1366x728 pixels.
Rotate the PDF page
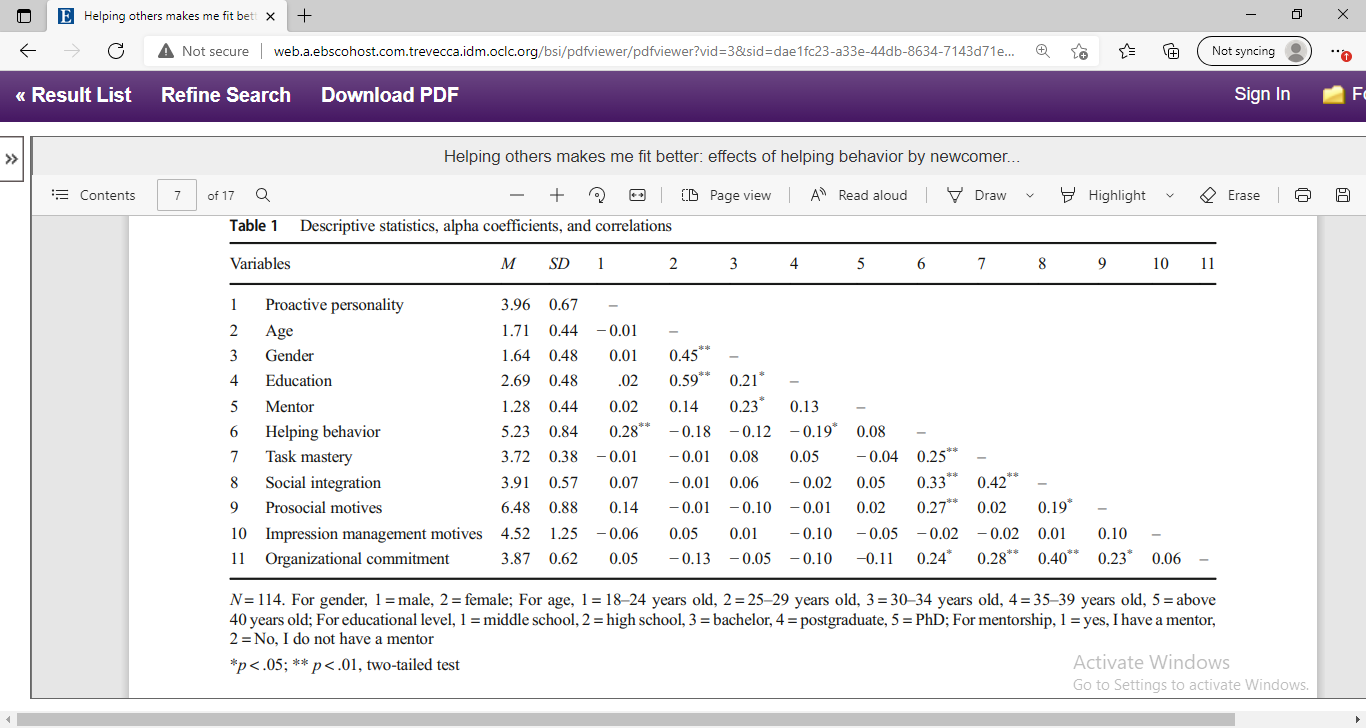click(597, 195)
